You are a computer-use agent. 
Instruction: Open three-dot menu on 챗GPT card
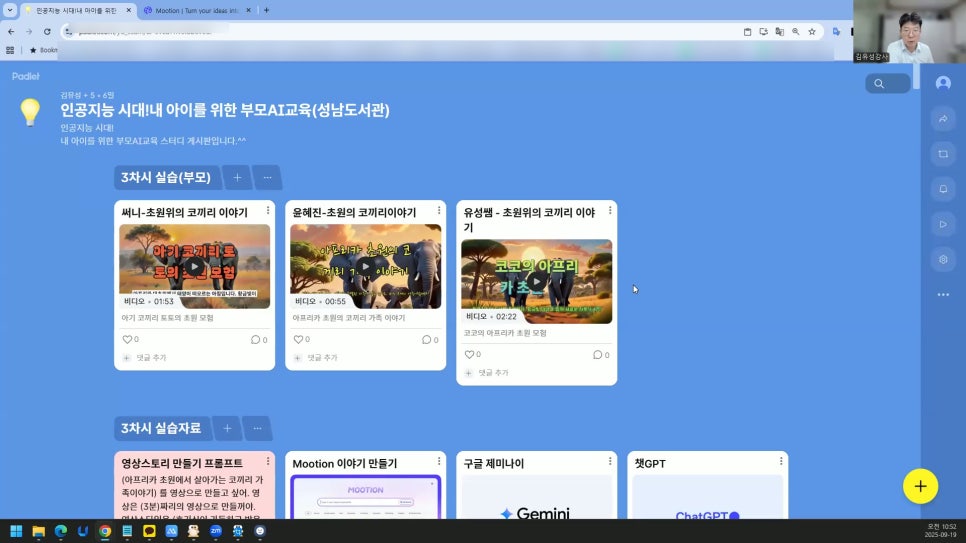[x=781, y=462]
